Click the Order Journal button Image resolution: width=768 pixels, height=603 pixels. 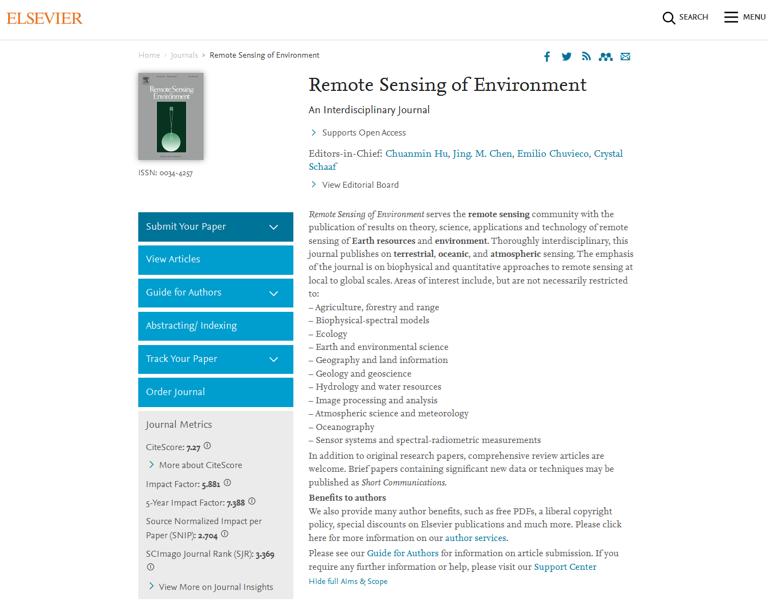coord(215,392)
